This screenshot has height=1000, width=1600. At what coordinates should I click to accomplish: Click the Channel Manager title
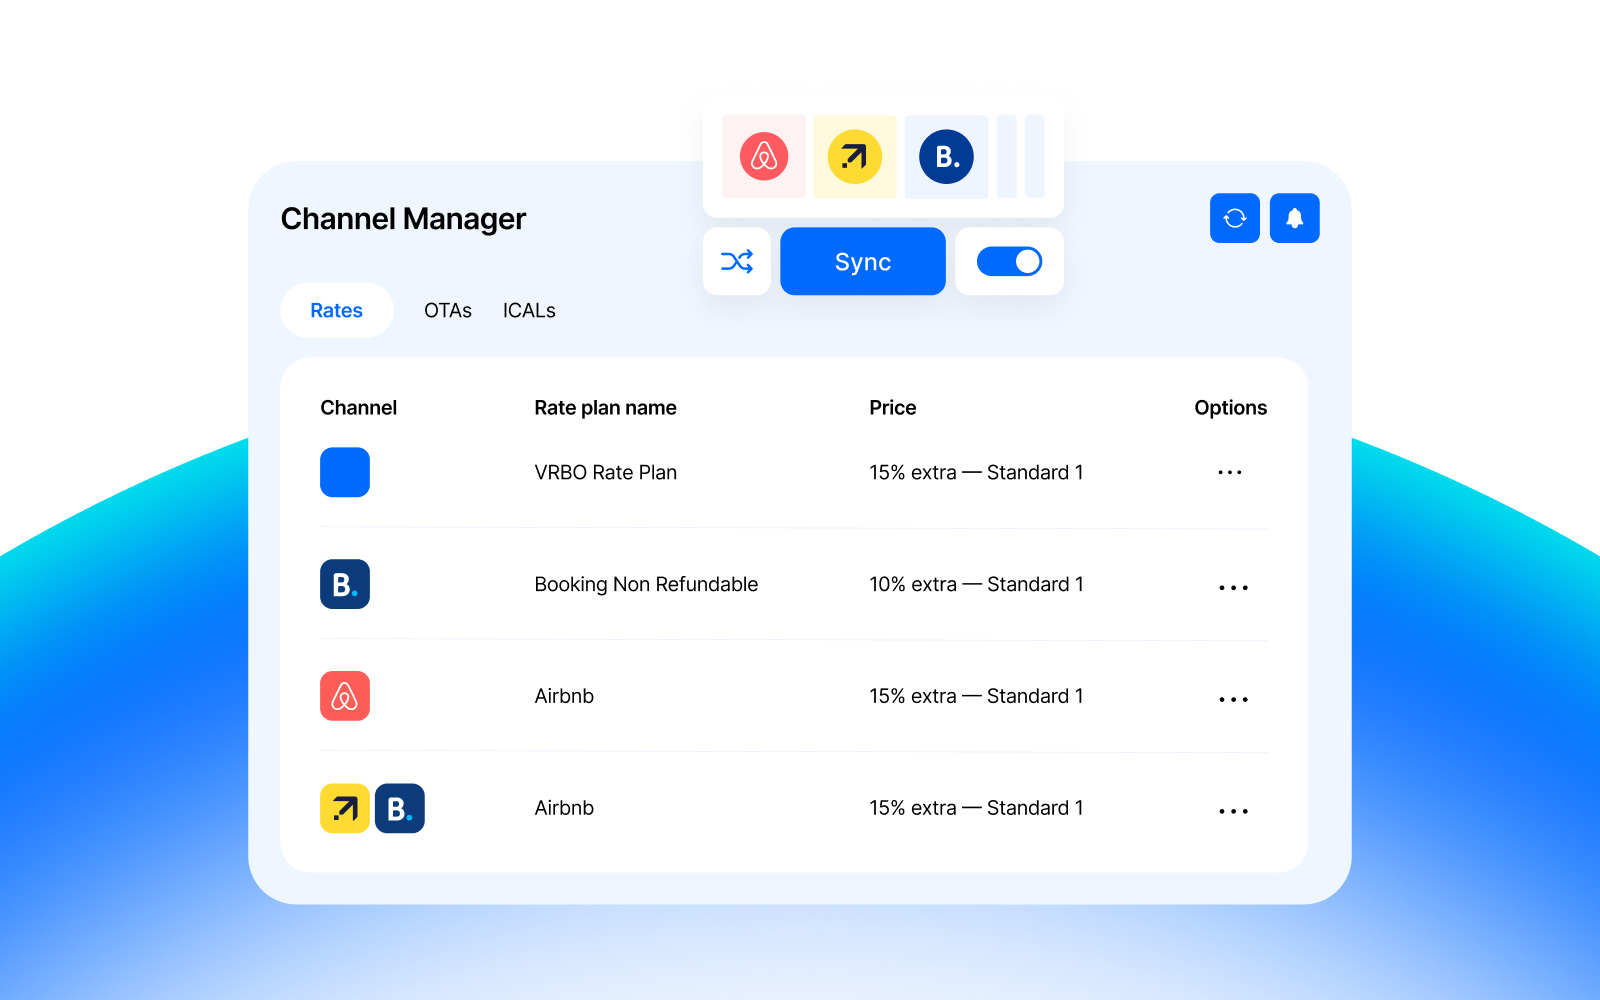[x=403, y=219]
